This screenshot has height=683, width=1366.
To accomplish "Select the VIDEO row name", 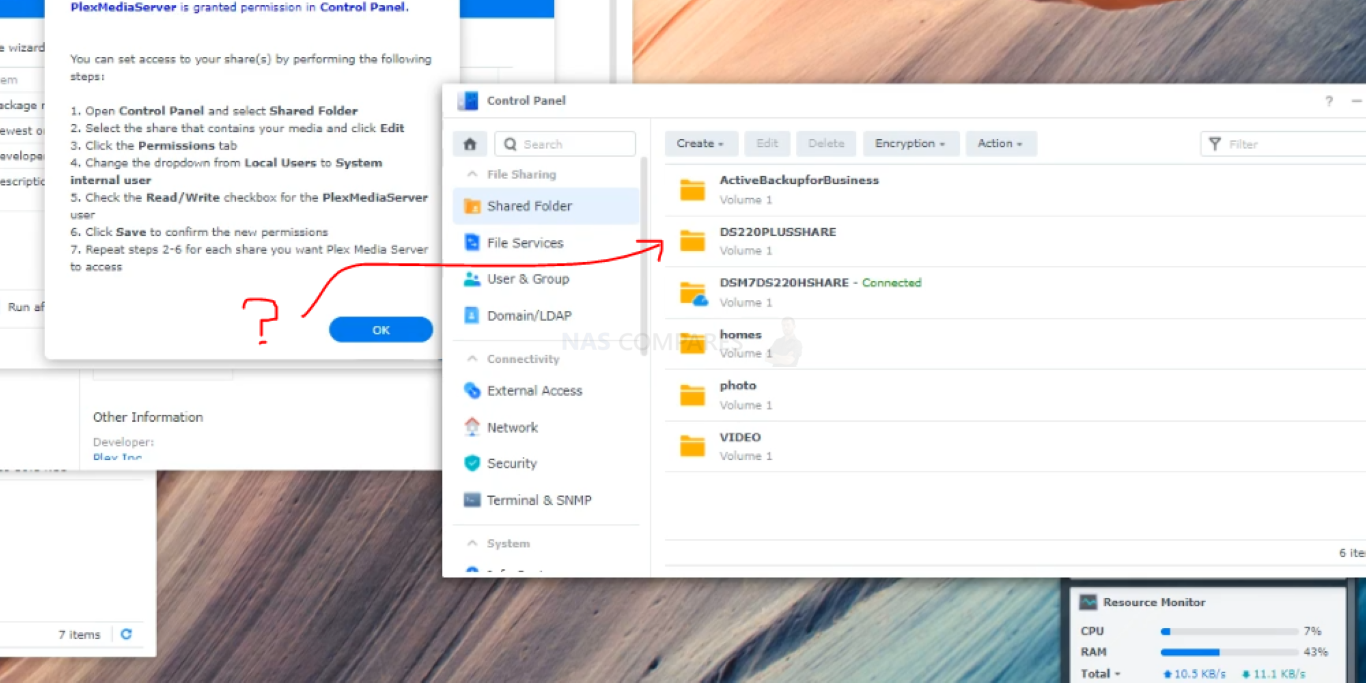I will coord(740,438).
